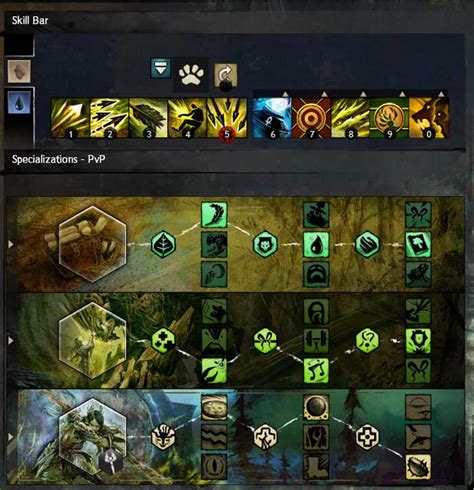Screen dimensions: 474x490
Task: Click the first specialization hexagon portrait
Action: (92, 244)
